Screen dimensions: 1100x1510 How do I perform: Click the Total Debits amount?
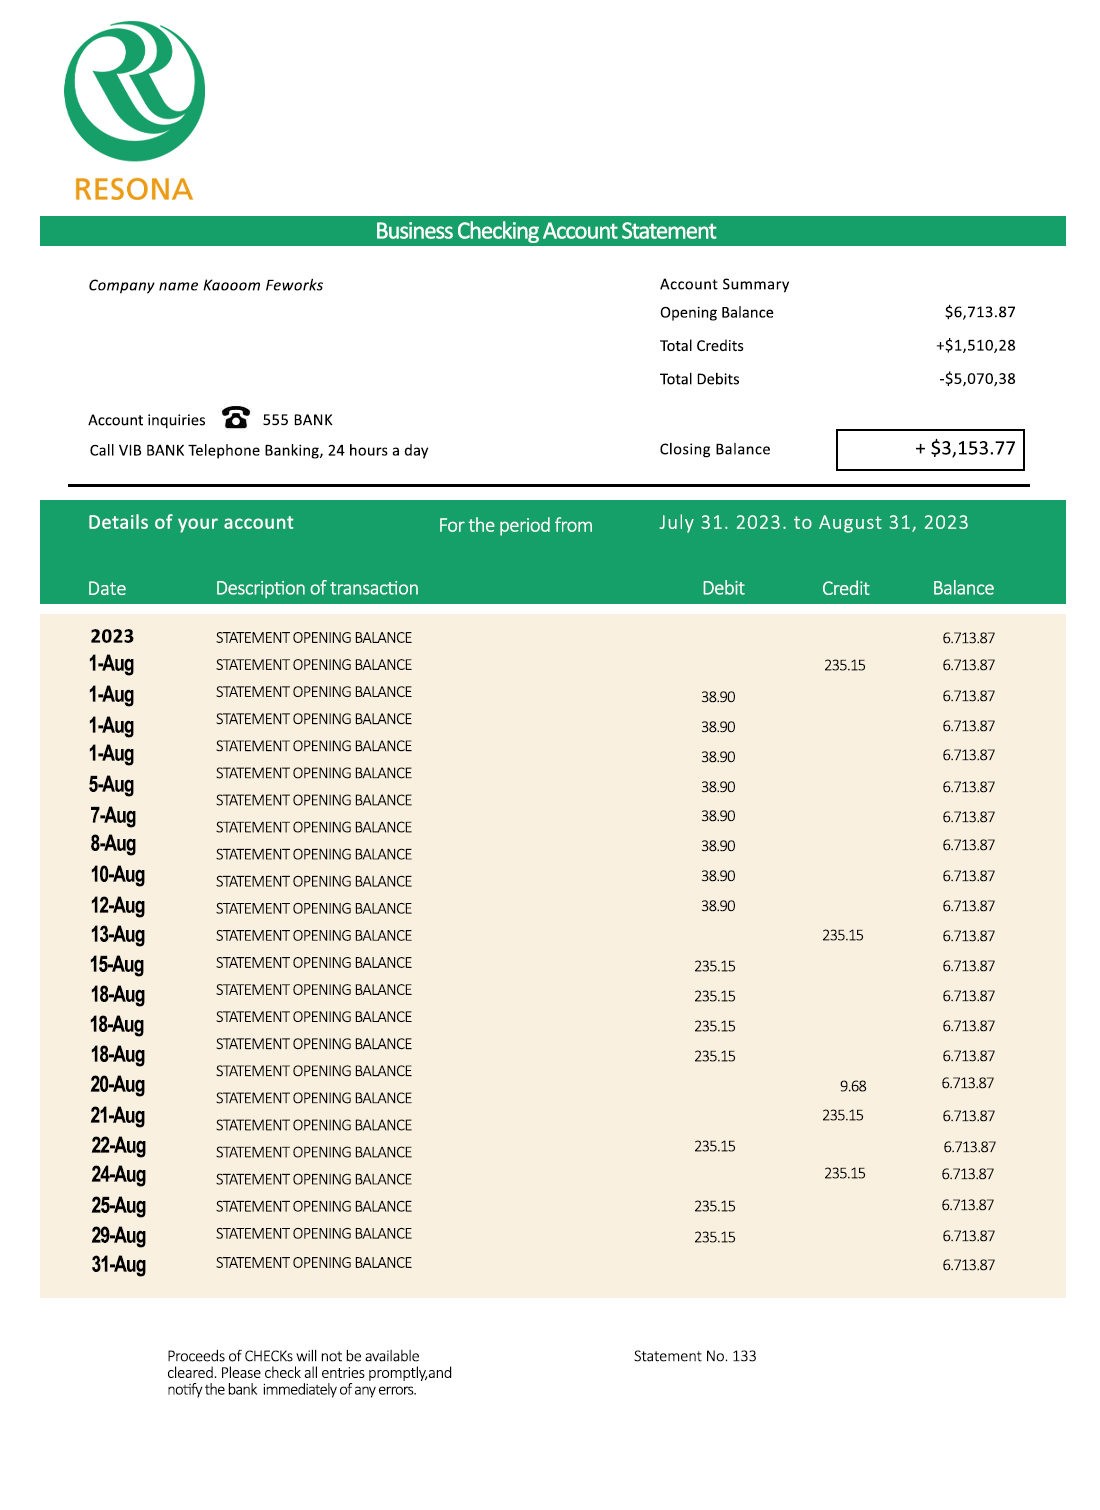click(977, 379)
